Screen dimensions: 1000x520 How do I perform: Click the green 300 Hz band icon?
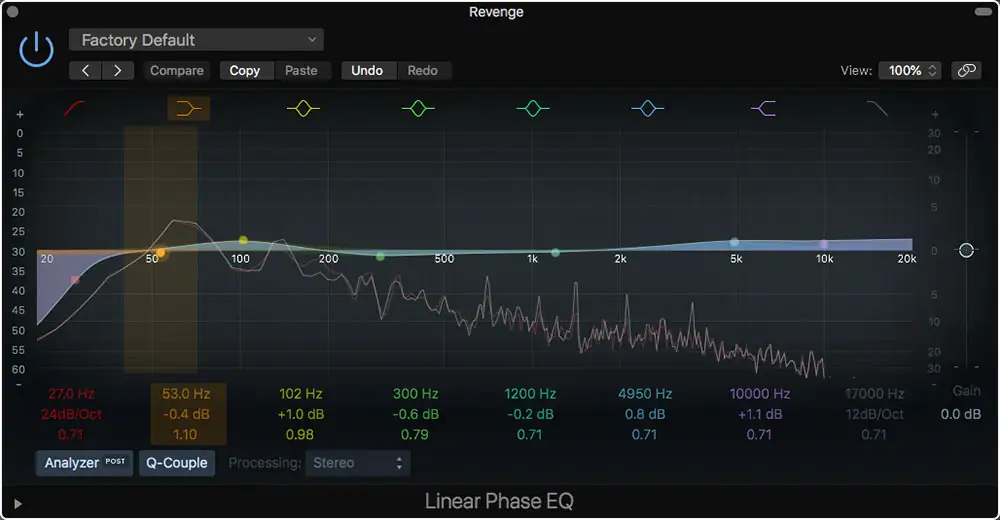(x=418, y=108)
